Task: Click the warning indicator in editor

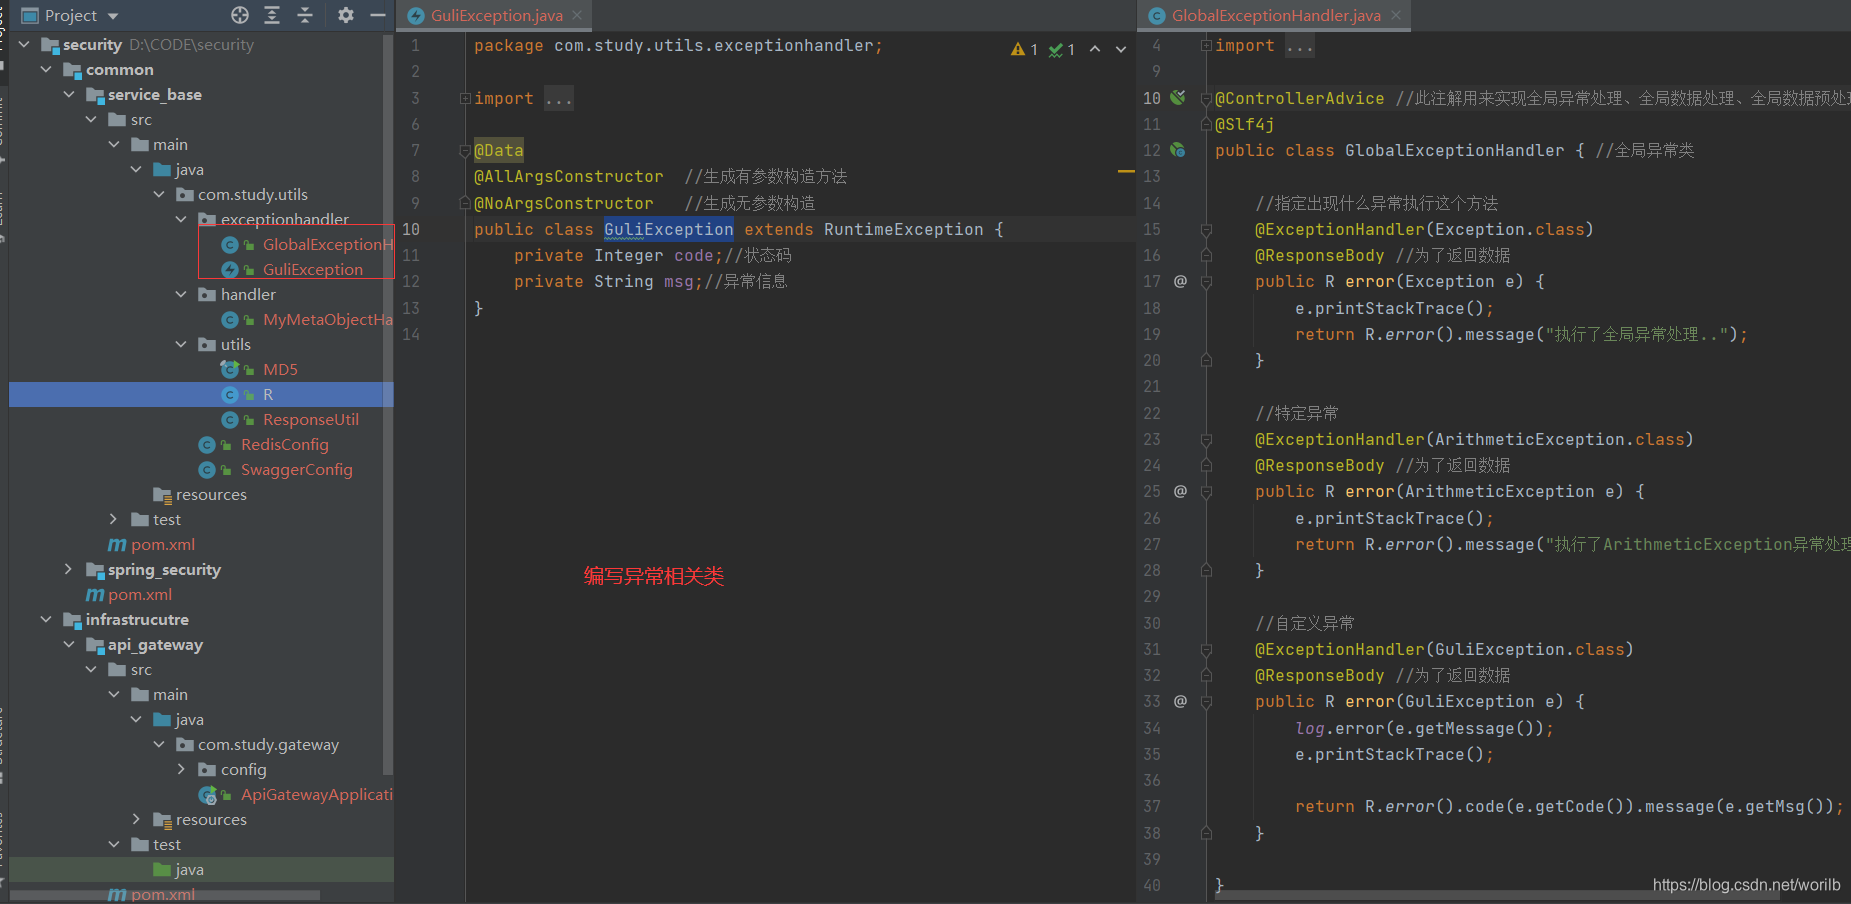Action: point(1024,49)
